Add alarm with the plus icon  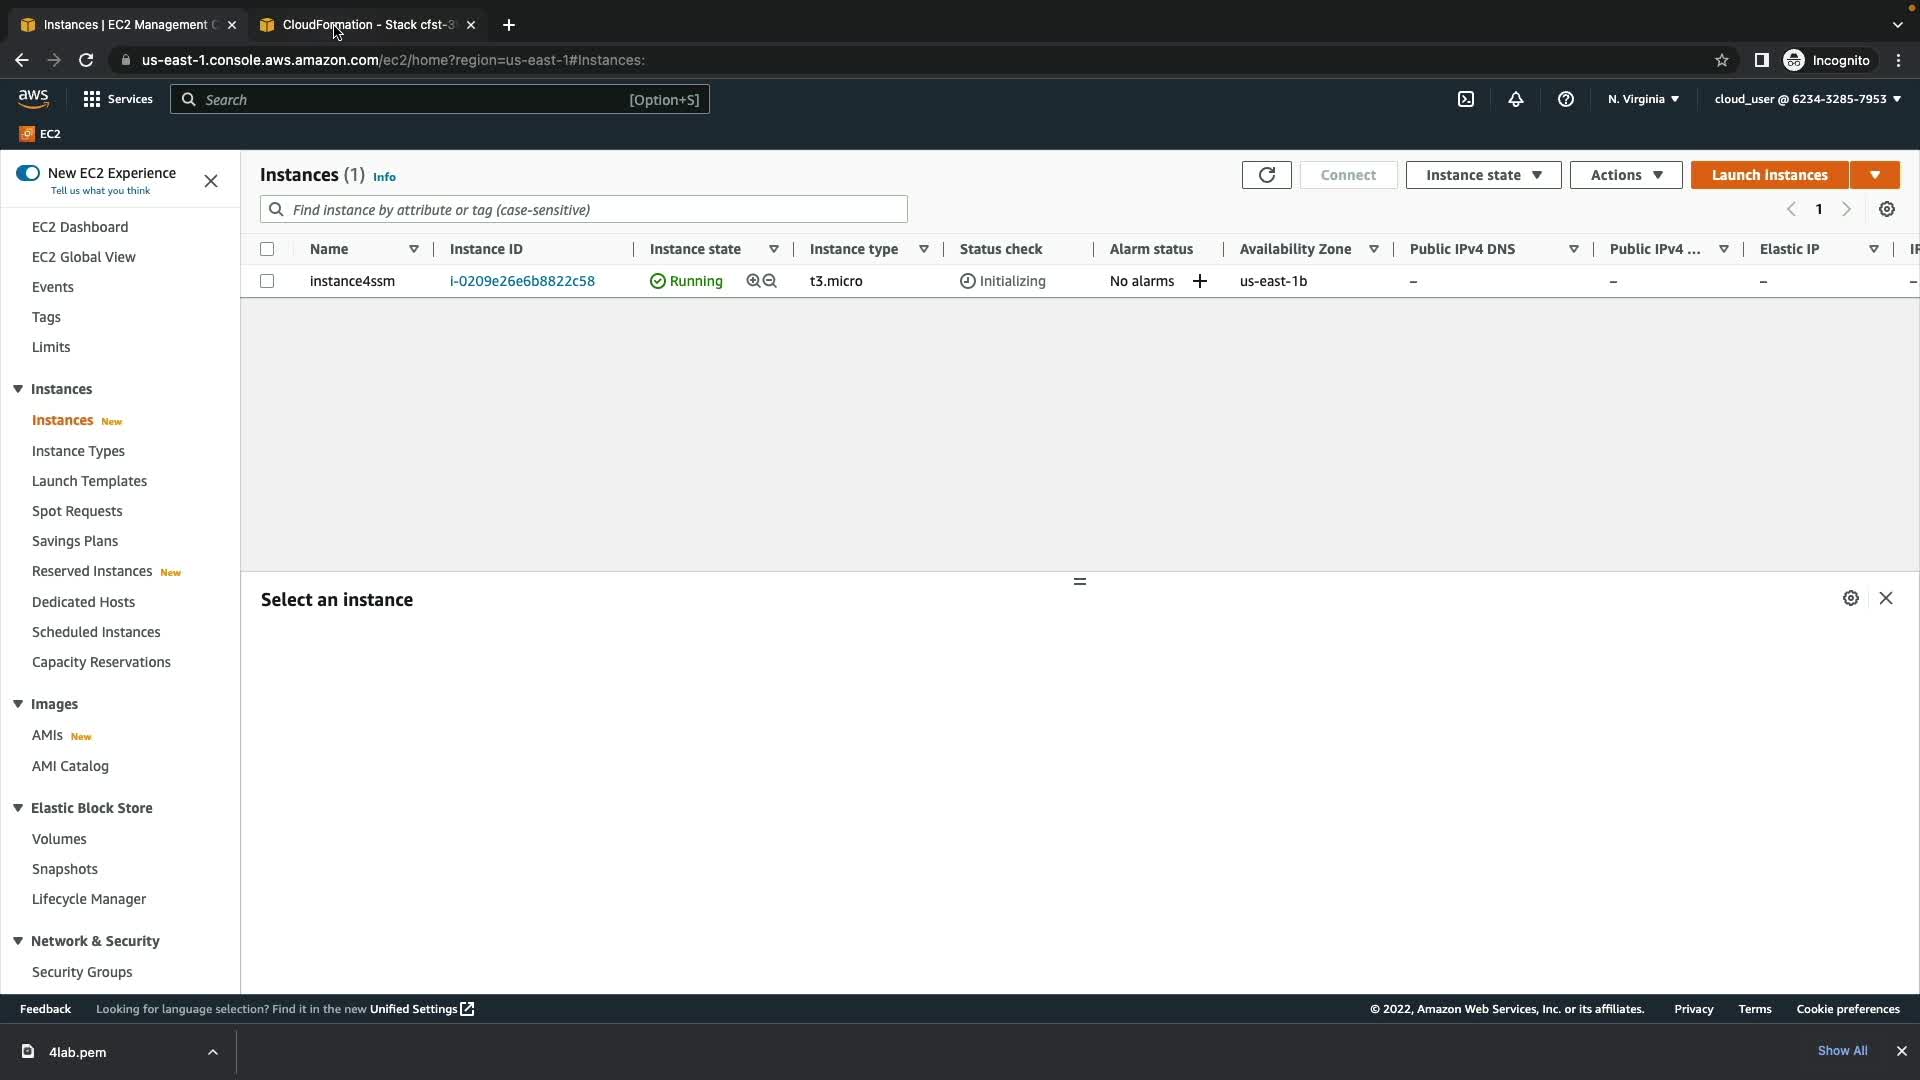(1199, 281)
